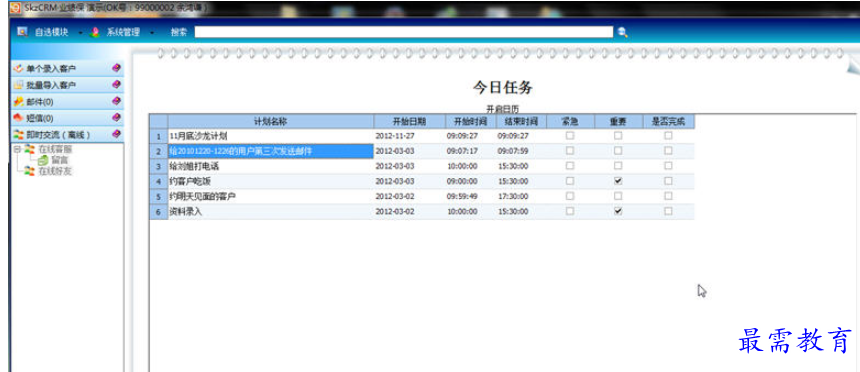Click the icon before 批量导入客户

19,85
